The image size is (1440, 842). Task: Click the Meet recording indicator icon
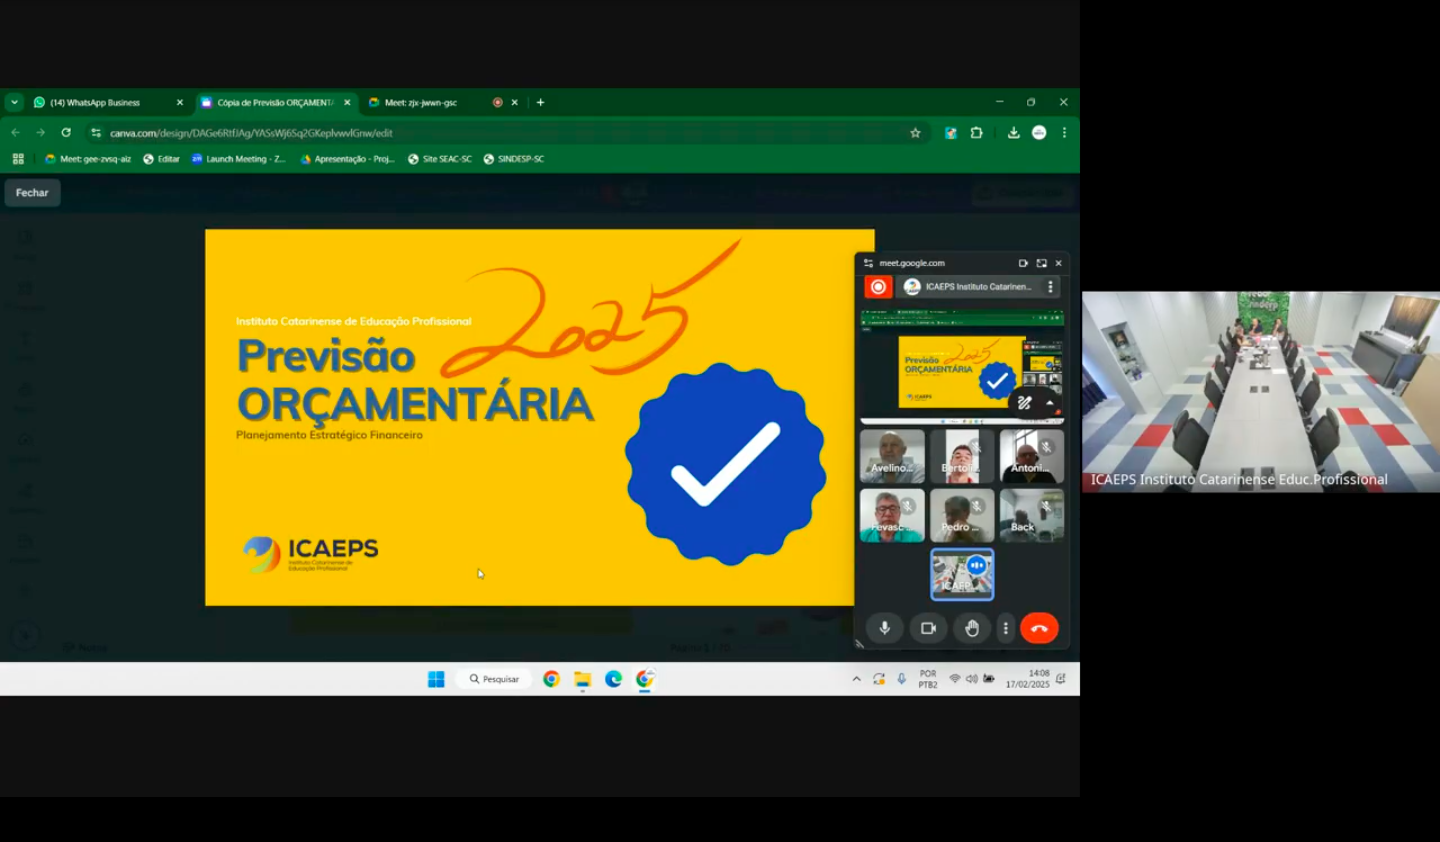[x=878, y=287]
